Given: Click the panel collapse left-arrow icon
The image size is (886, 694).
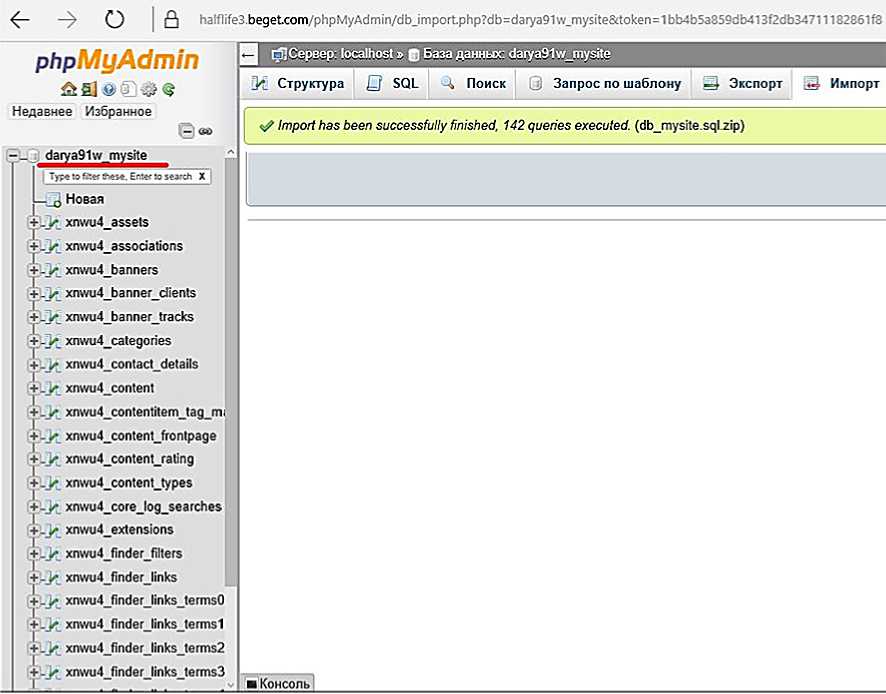Looking at the screenshot, I should (x=247, y=55).
